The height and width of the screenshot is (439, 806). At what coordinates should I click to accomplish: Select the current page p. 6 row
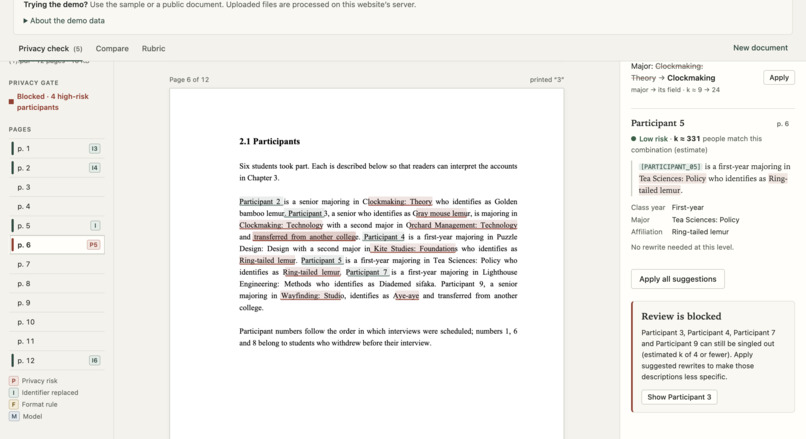(x=57, y=245)
